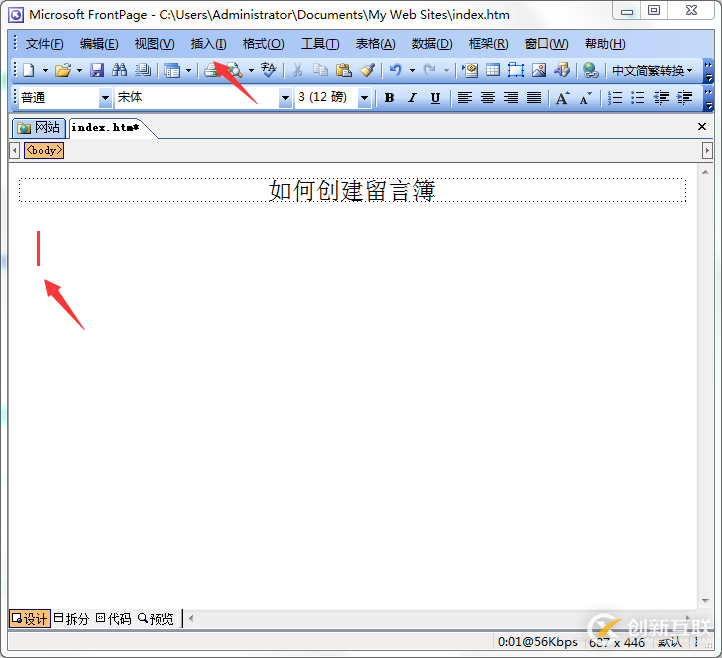
Task: Click the Insert Layer icon
Action: [x=516, y=70]
